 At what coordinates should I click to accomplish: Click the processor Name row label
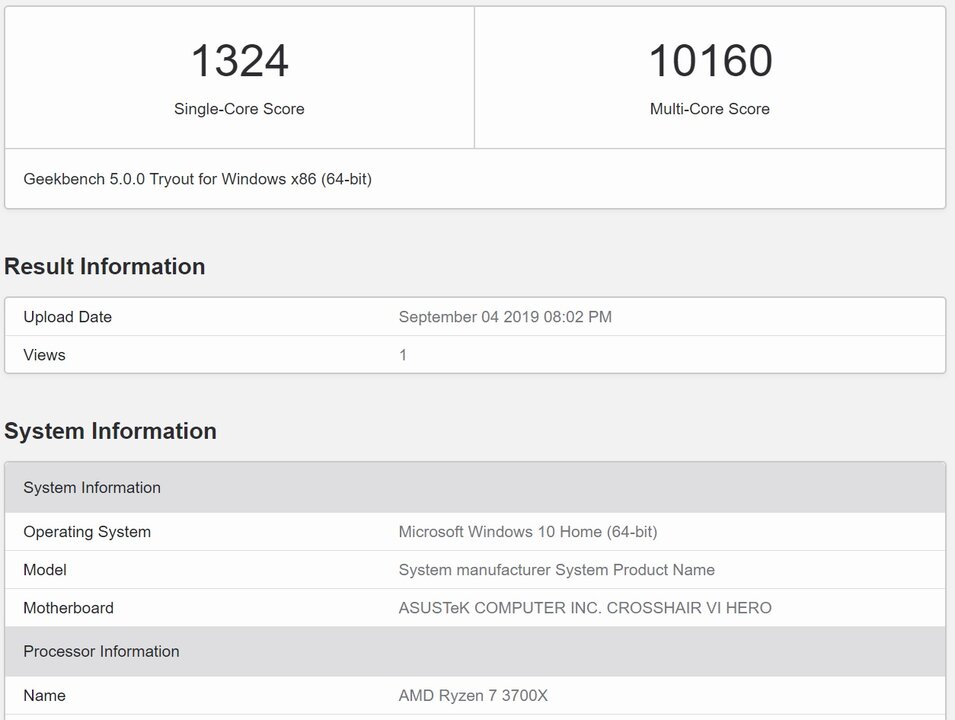click(x=44, y=696)
